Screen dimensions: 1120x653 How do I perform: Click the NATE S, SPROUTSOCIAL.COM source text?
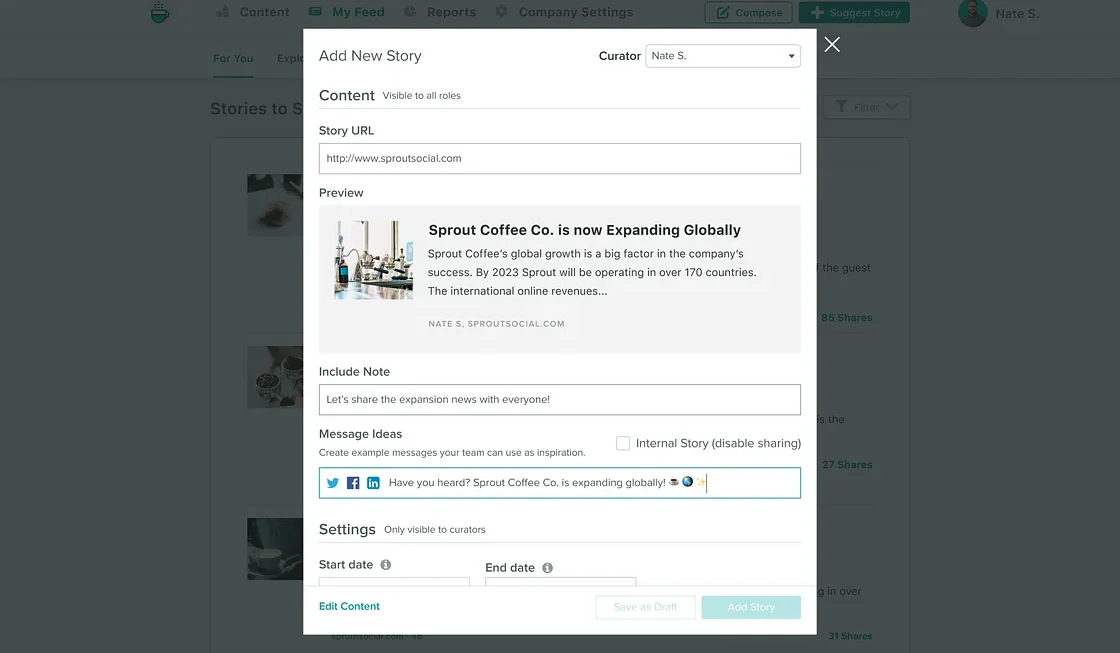pyautogui.click(x=496, y=324)
